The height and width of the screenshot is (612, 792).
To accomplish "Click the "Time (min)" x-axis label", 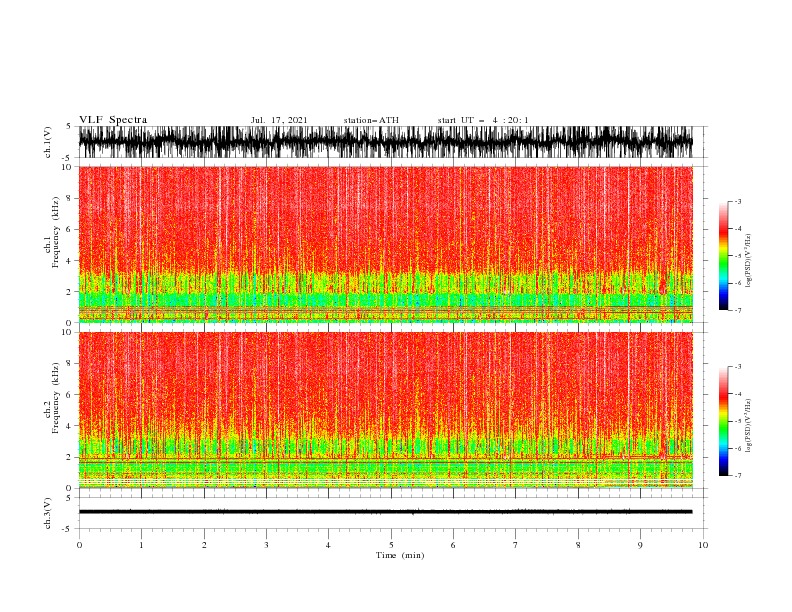I will coord(400,555).
